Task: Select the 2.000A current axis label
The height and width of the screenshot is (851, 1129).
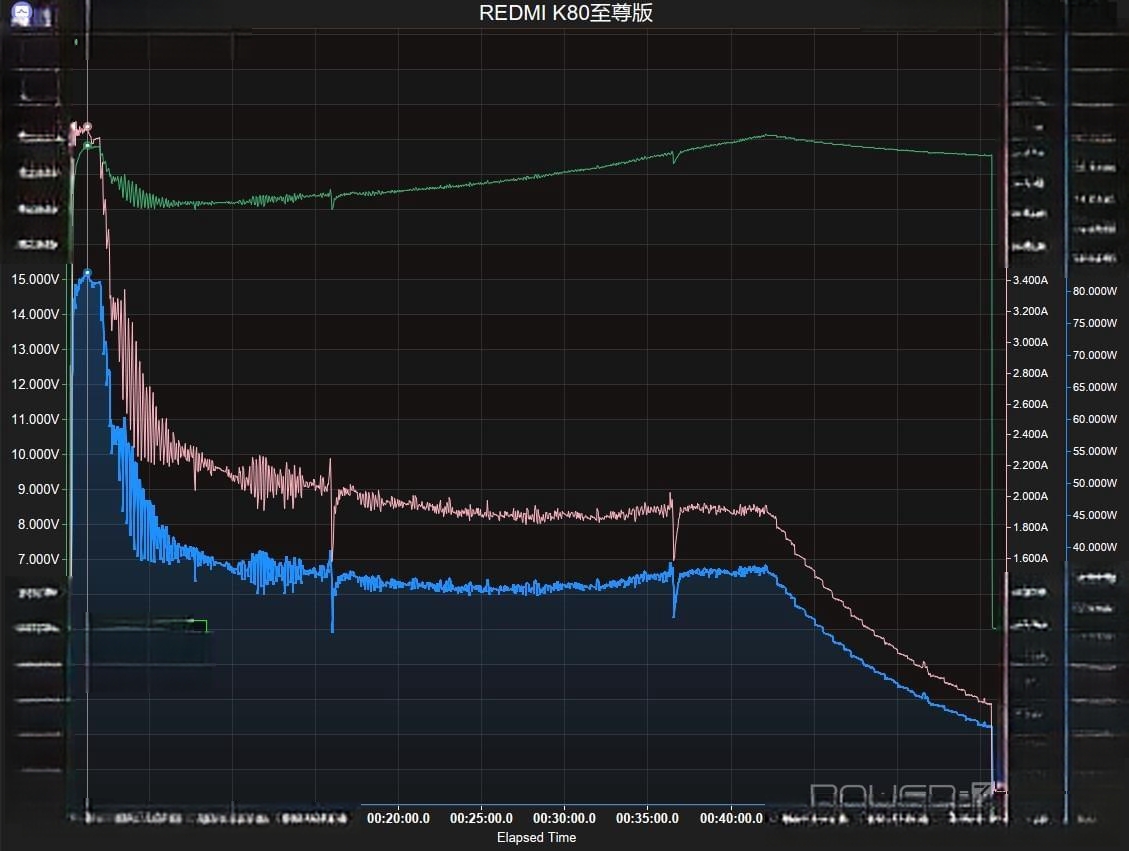Action: pos(1030,496)
